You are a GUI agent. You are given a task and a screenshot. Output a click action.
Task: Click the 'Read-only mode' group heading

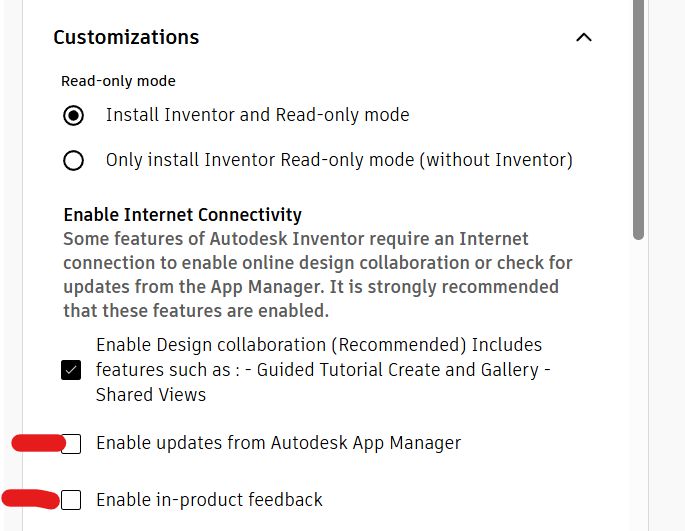[x=118, y=81]
